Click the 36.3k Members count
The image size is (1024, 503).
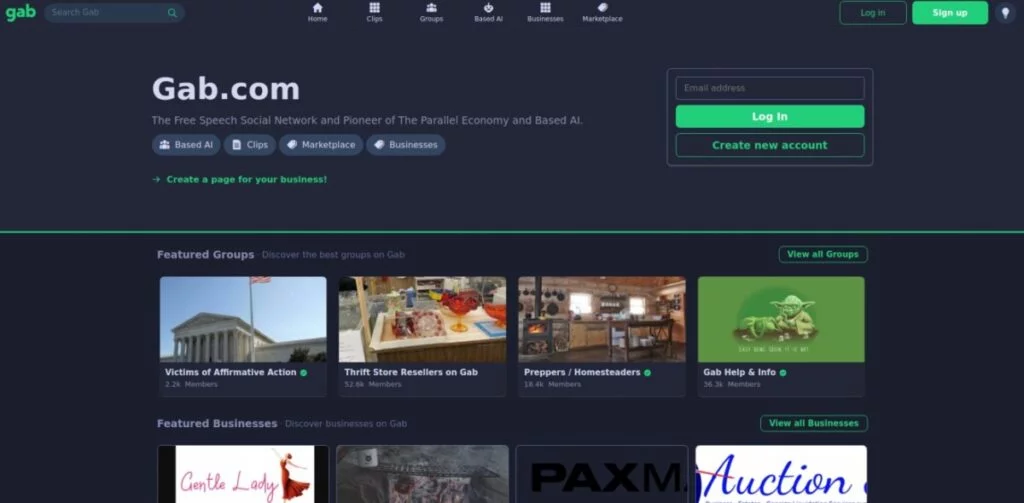(x=731, y=385)
